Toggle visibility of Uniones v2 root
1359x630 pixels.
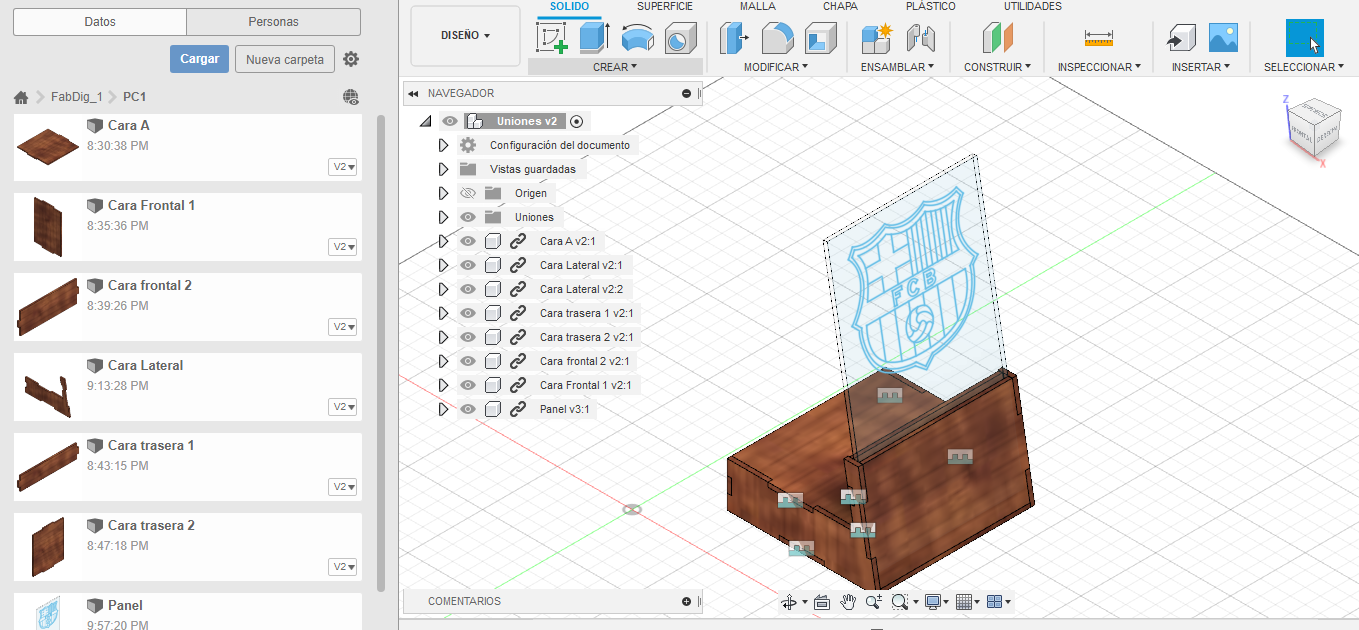[450, 121]
